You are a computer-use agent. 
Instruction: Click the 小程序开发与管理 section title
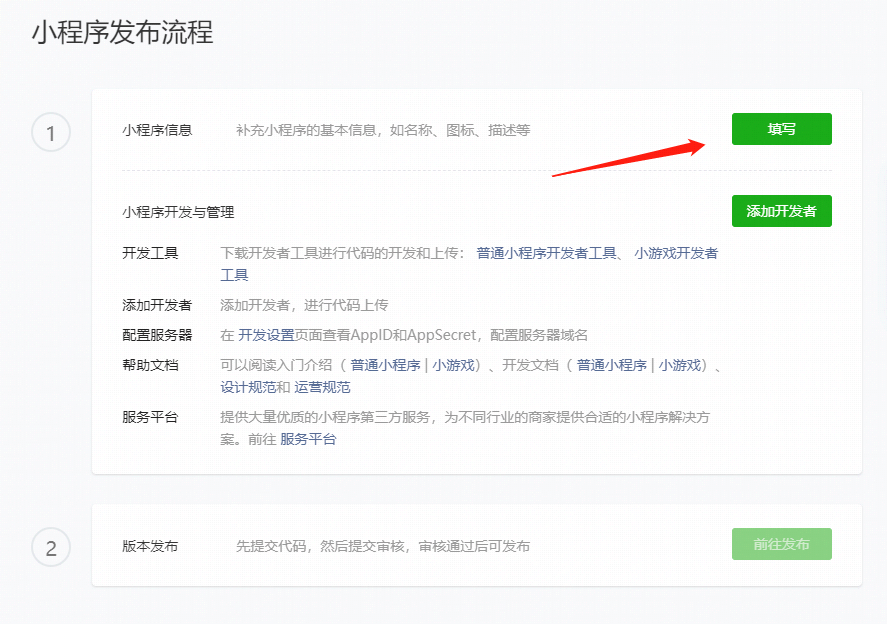(178, 212)
